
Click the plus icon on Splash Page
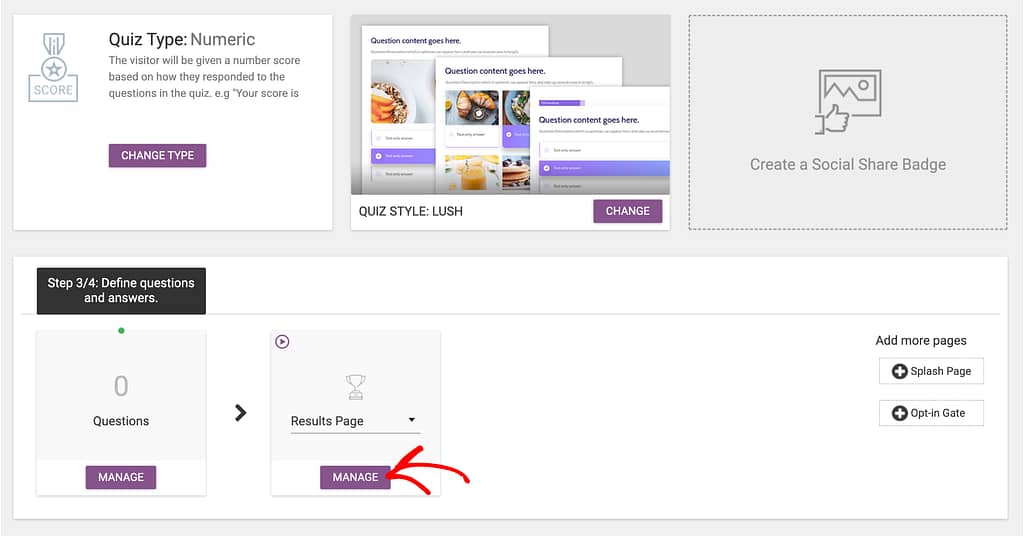pyautogui.click(x=899, y=371)
